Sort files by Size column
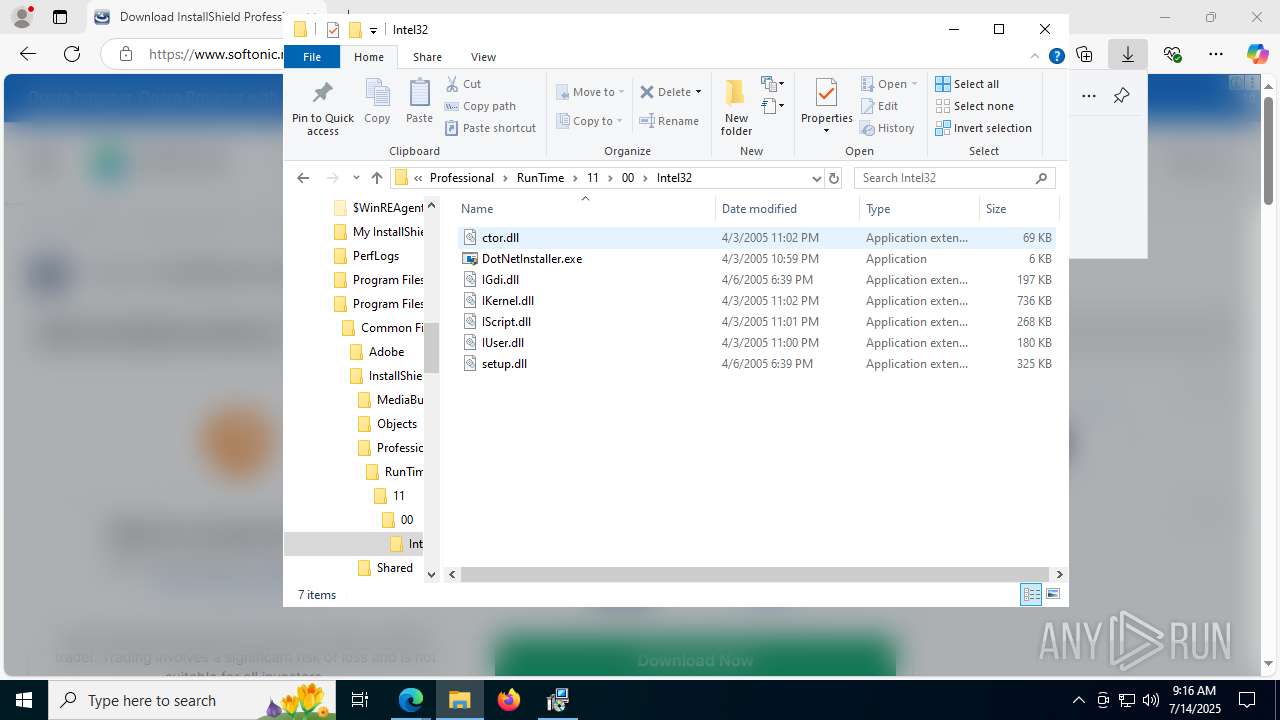 (x=1017, y=209)
